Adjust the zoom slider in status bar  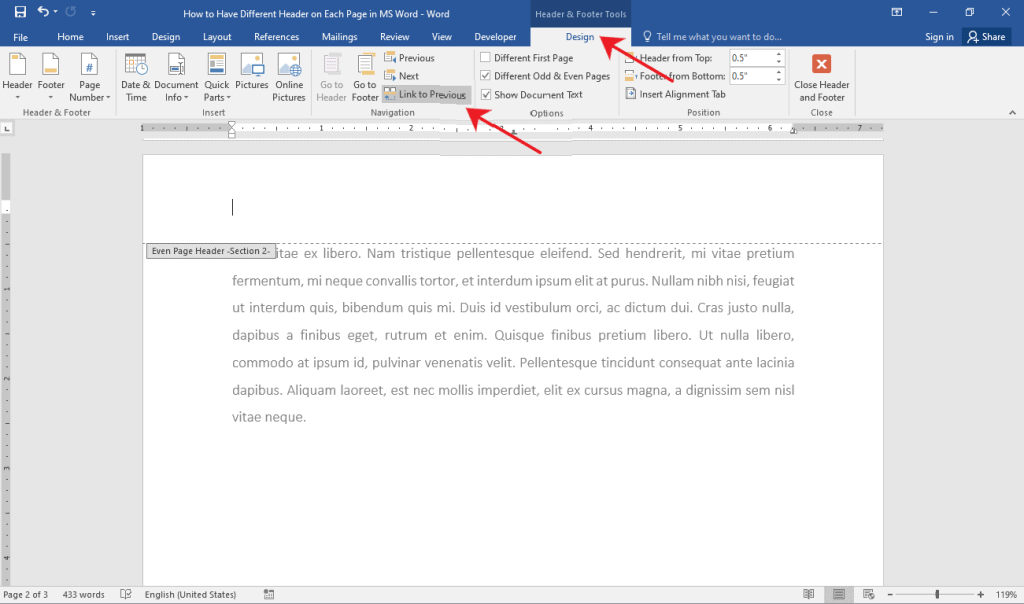936,594
